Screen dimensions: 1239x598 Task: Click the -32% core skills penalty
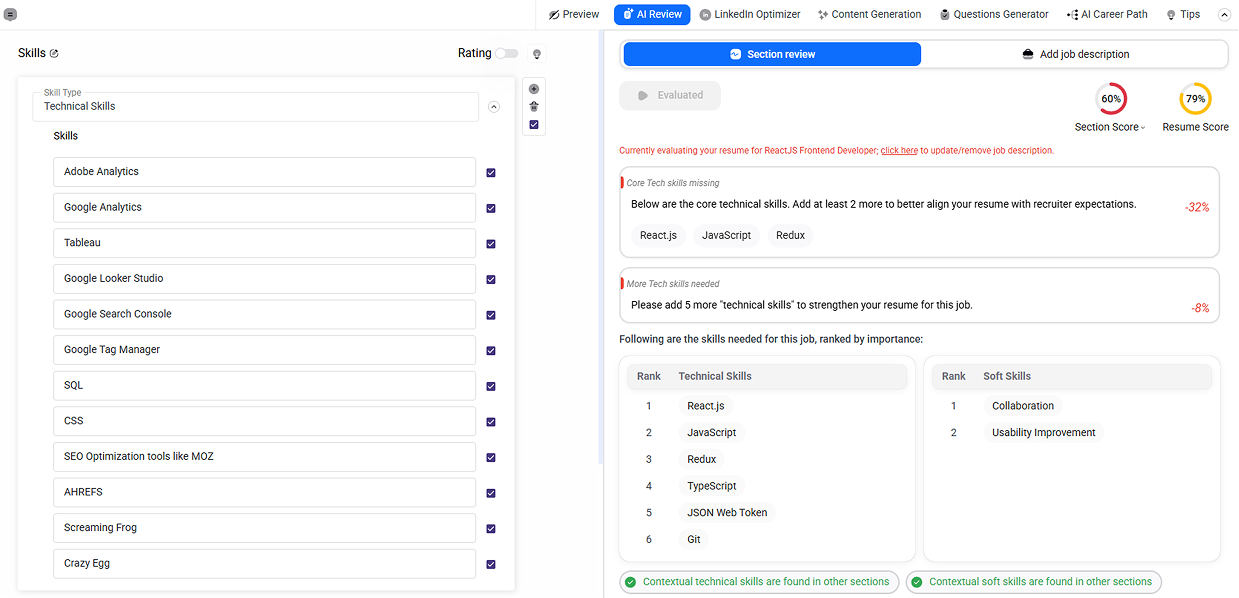pos(1197,208)
